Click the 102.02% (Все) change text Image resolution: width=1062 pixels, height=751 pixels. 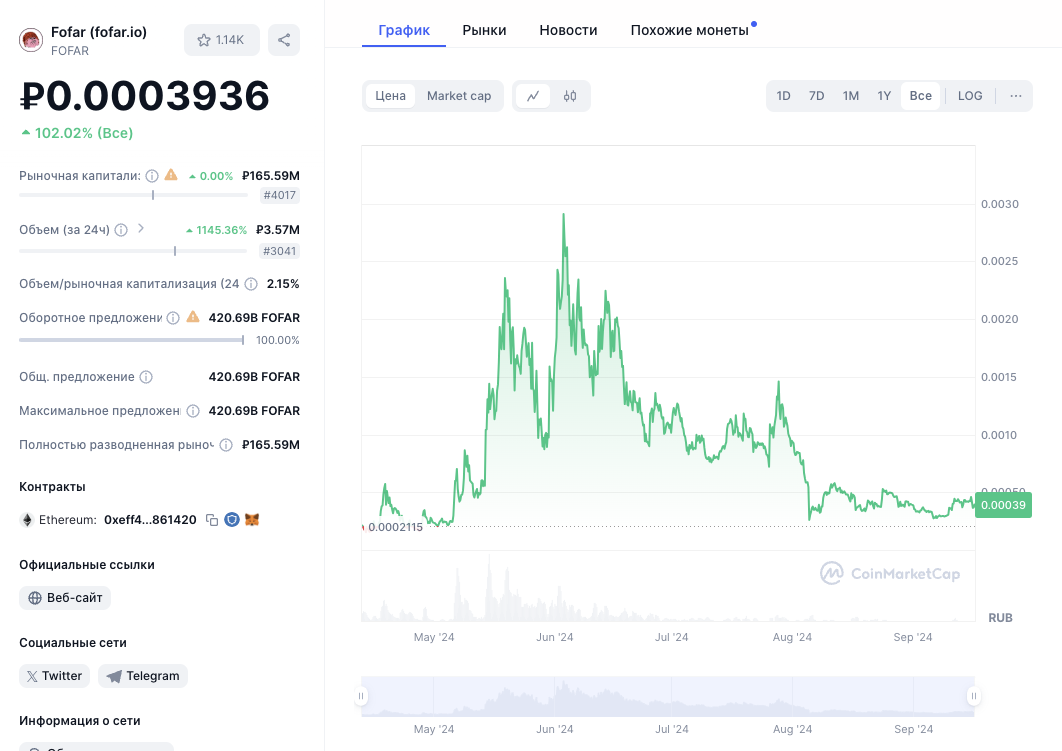pos(84,133)
